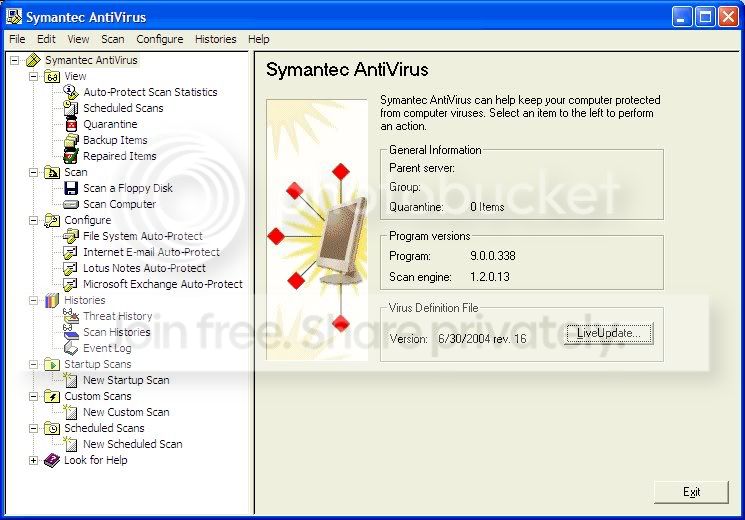Click the New Scheduled Scan icon
This screenshot has width=745, height=520.
click(x=71, y=444)
